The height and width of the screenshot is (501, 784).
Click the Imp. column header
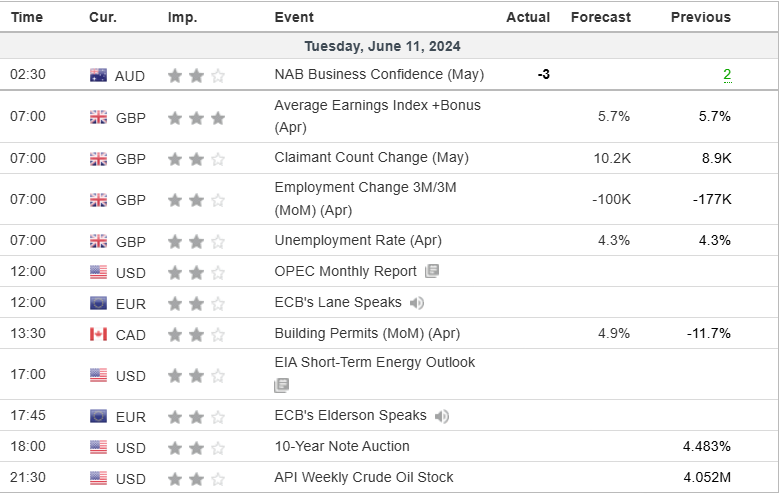(x=183, y=17)
